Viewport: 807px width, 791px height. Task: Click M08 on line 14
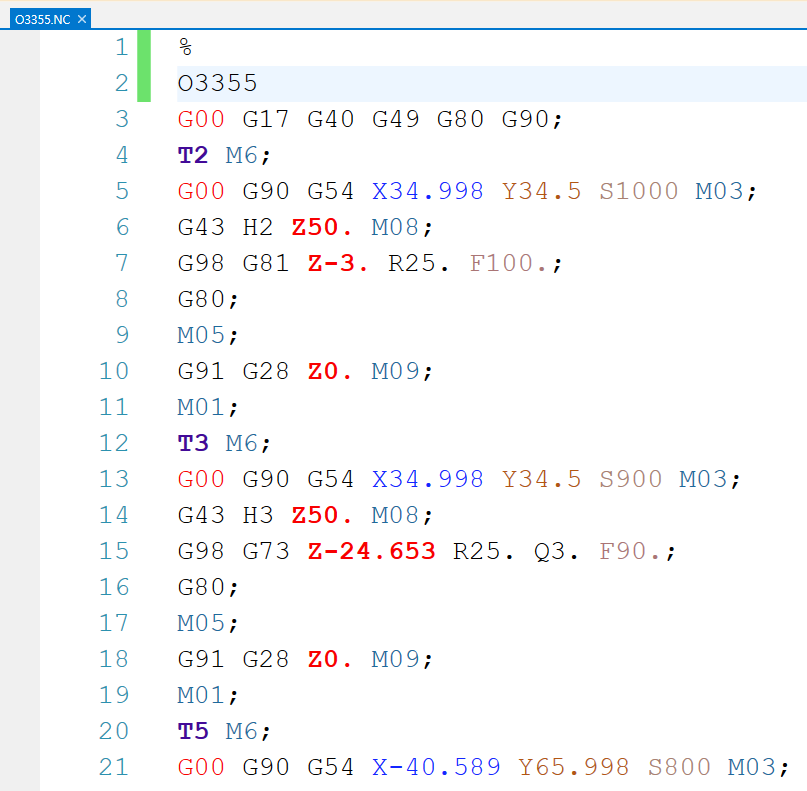coord(395,516)
